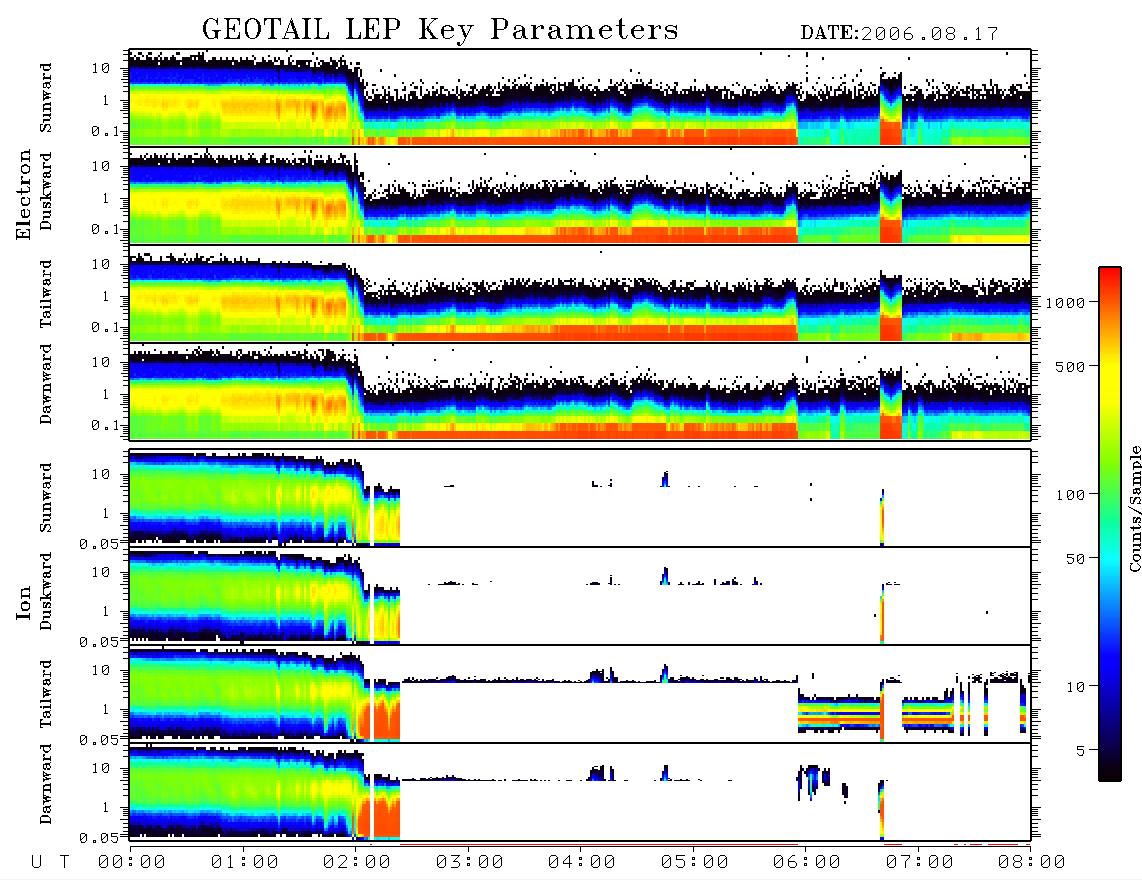Click the 03:00 time tick label
Image resolution: width=1142 pixels, height=880 pixels.
(x=469, y=862)
